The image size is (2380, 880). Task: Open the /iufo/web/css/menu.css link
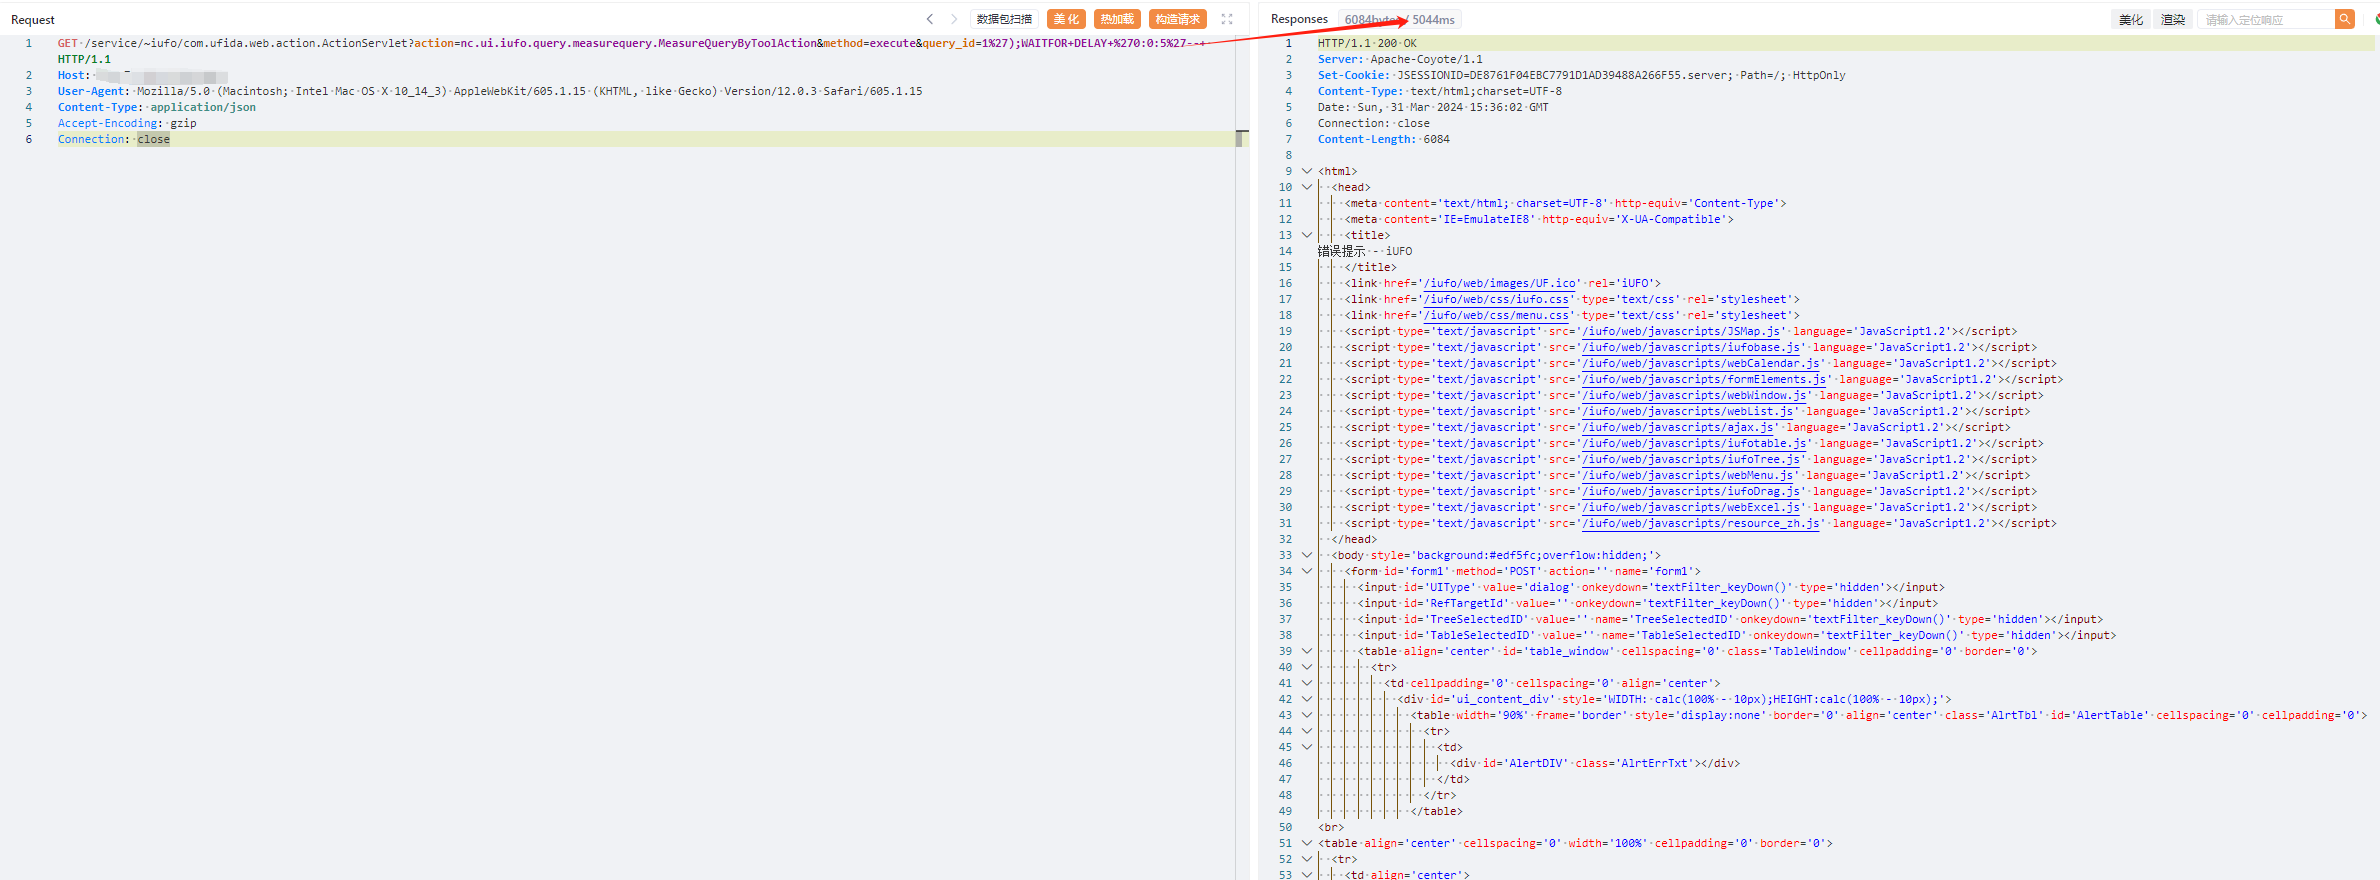[x=1497, y=315]
